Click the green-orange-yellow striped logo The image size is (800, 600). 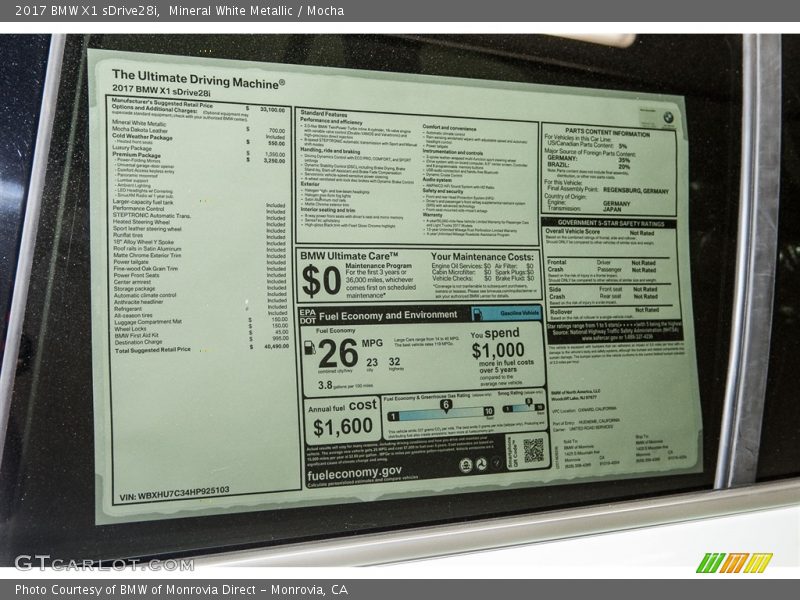pyautogui.click(x=734, y=563)
